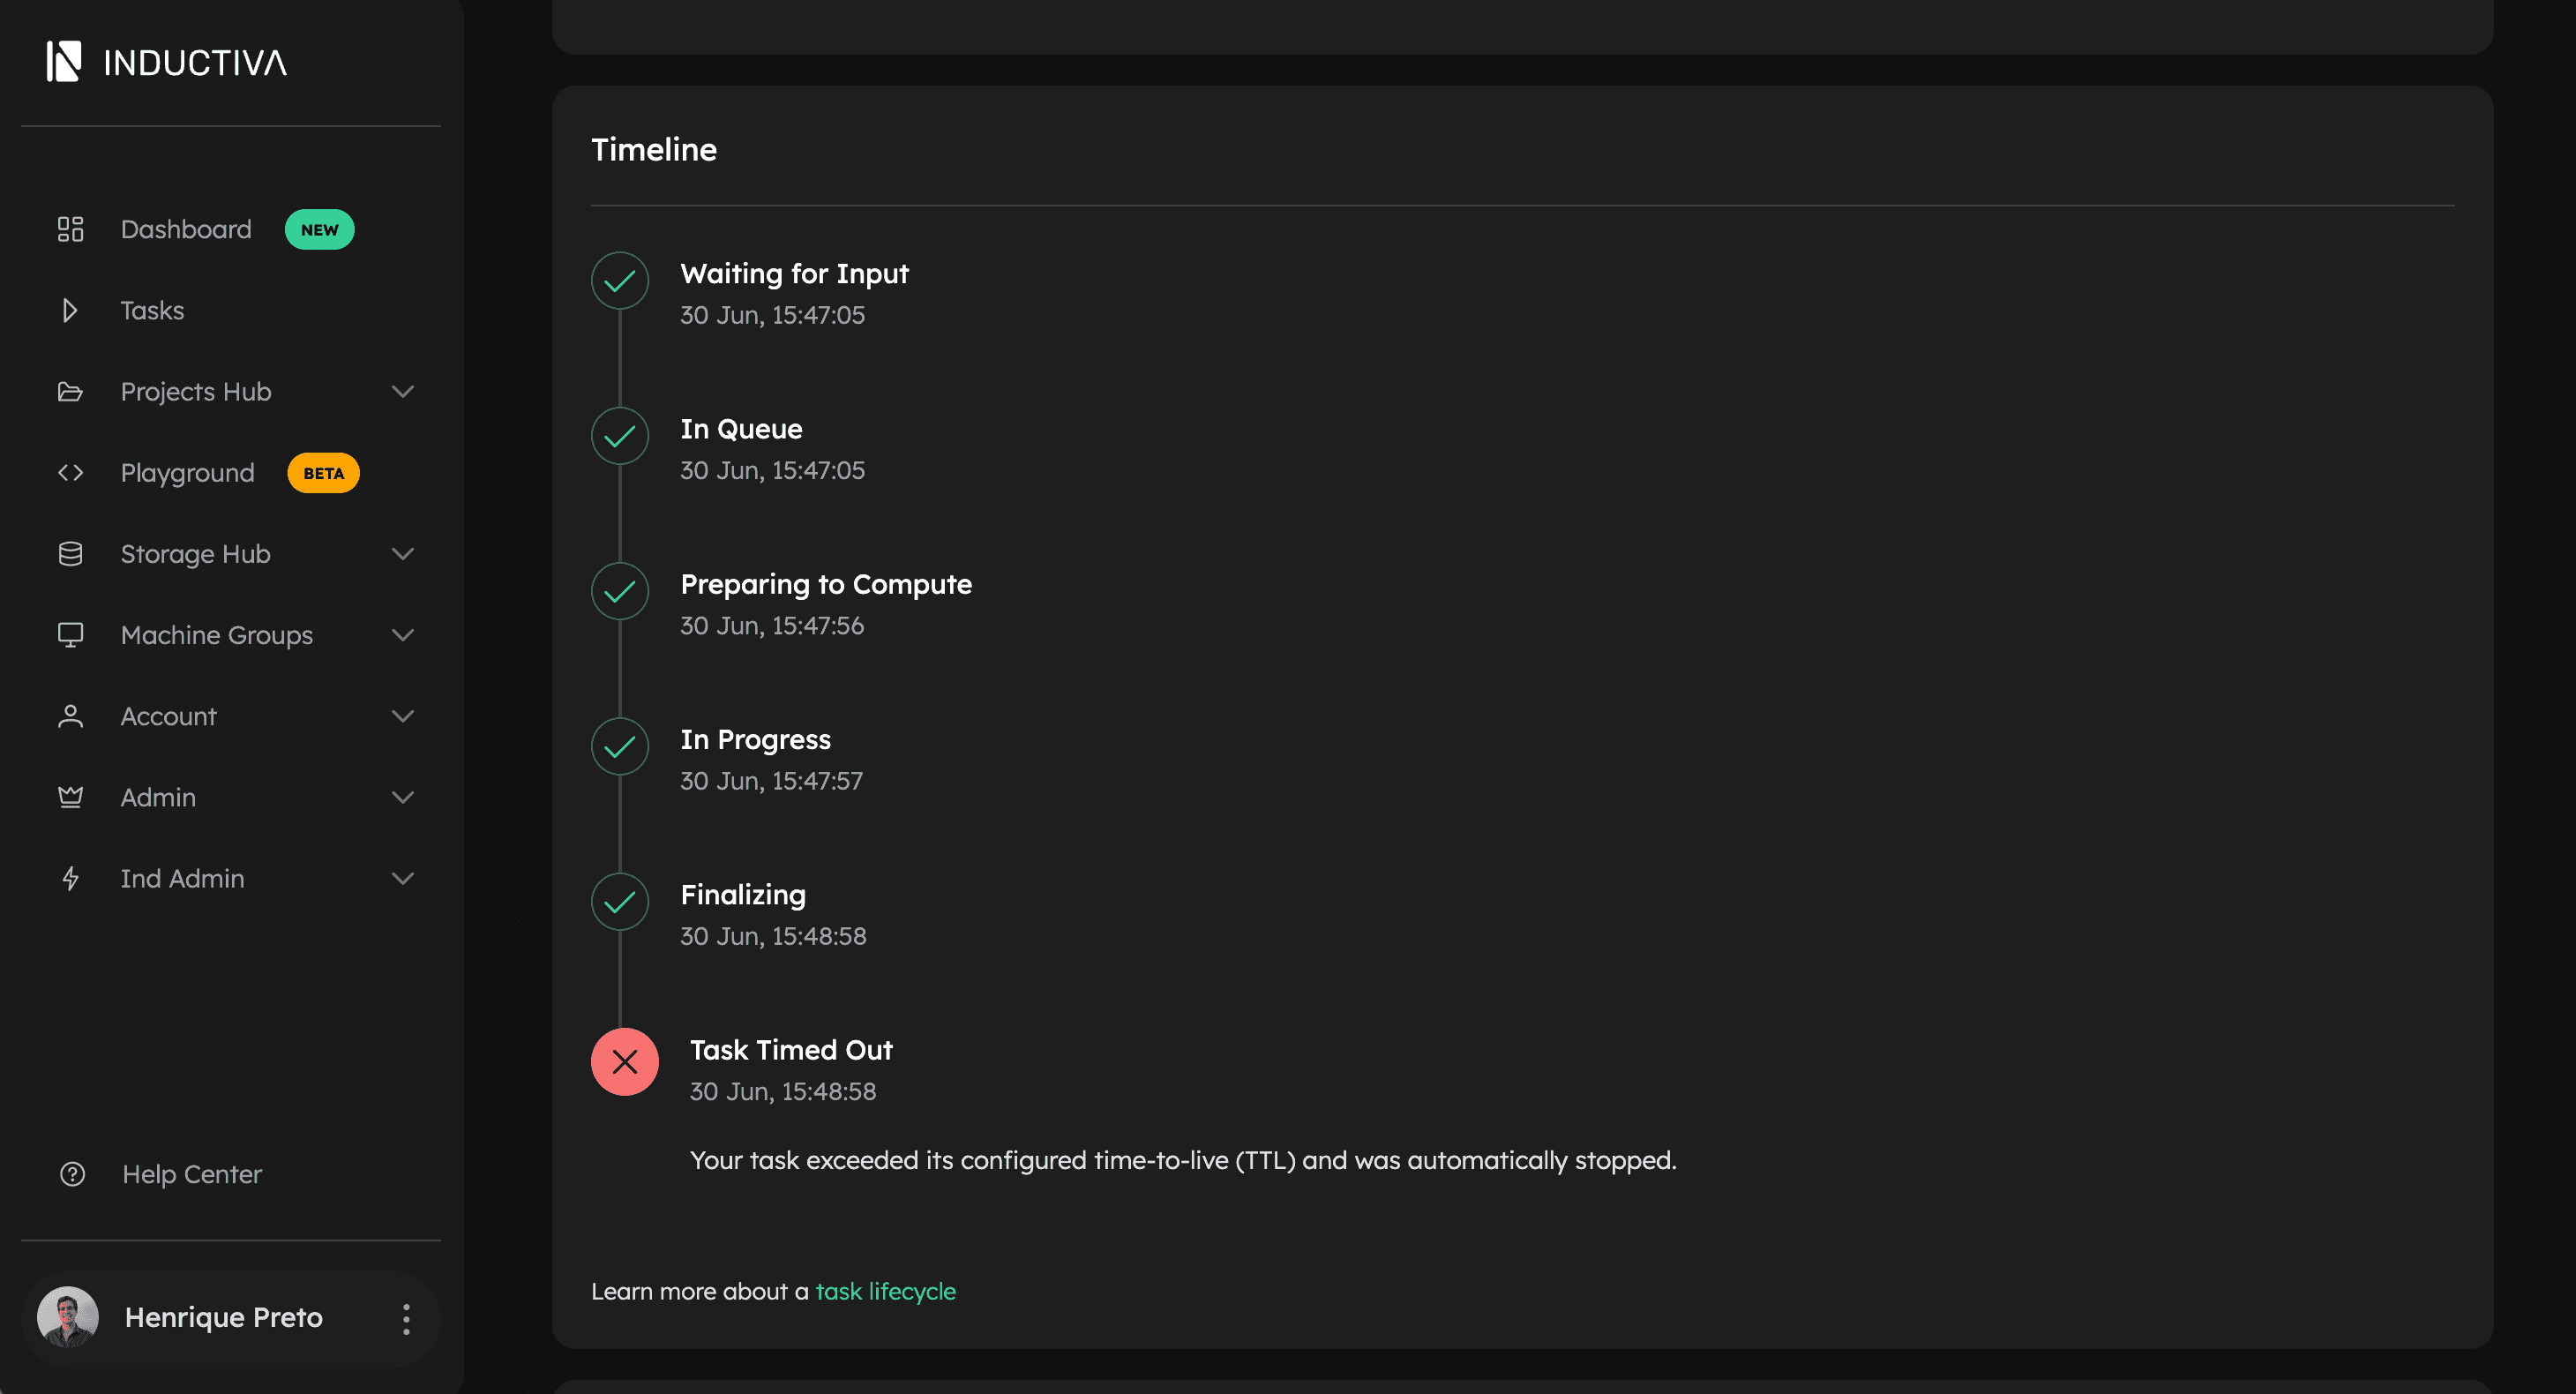Expand the Machine Groups chevron
The width and height of the screenshot is (2576, 1394).
coord(403,634)
